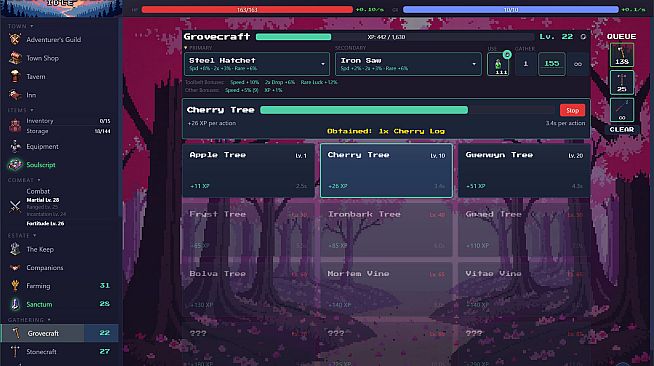Click the refresh icon next to Lv. 22

click(583, 37)
